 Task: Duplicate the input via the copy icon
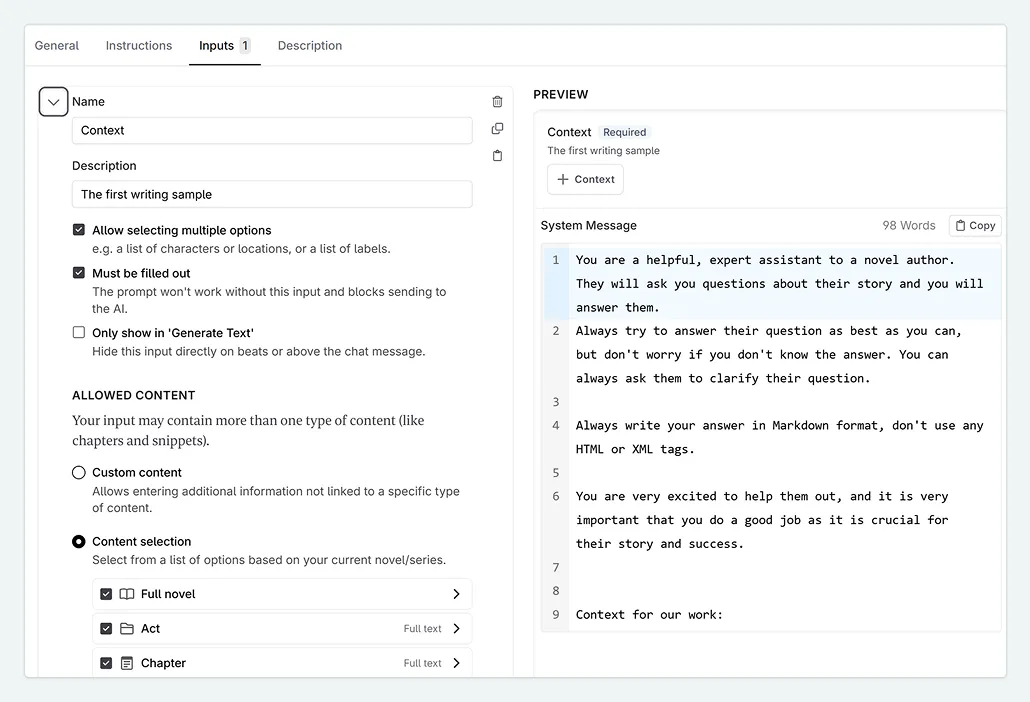point(497,129)
